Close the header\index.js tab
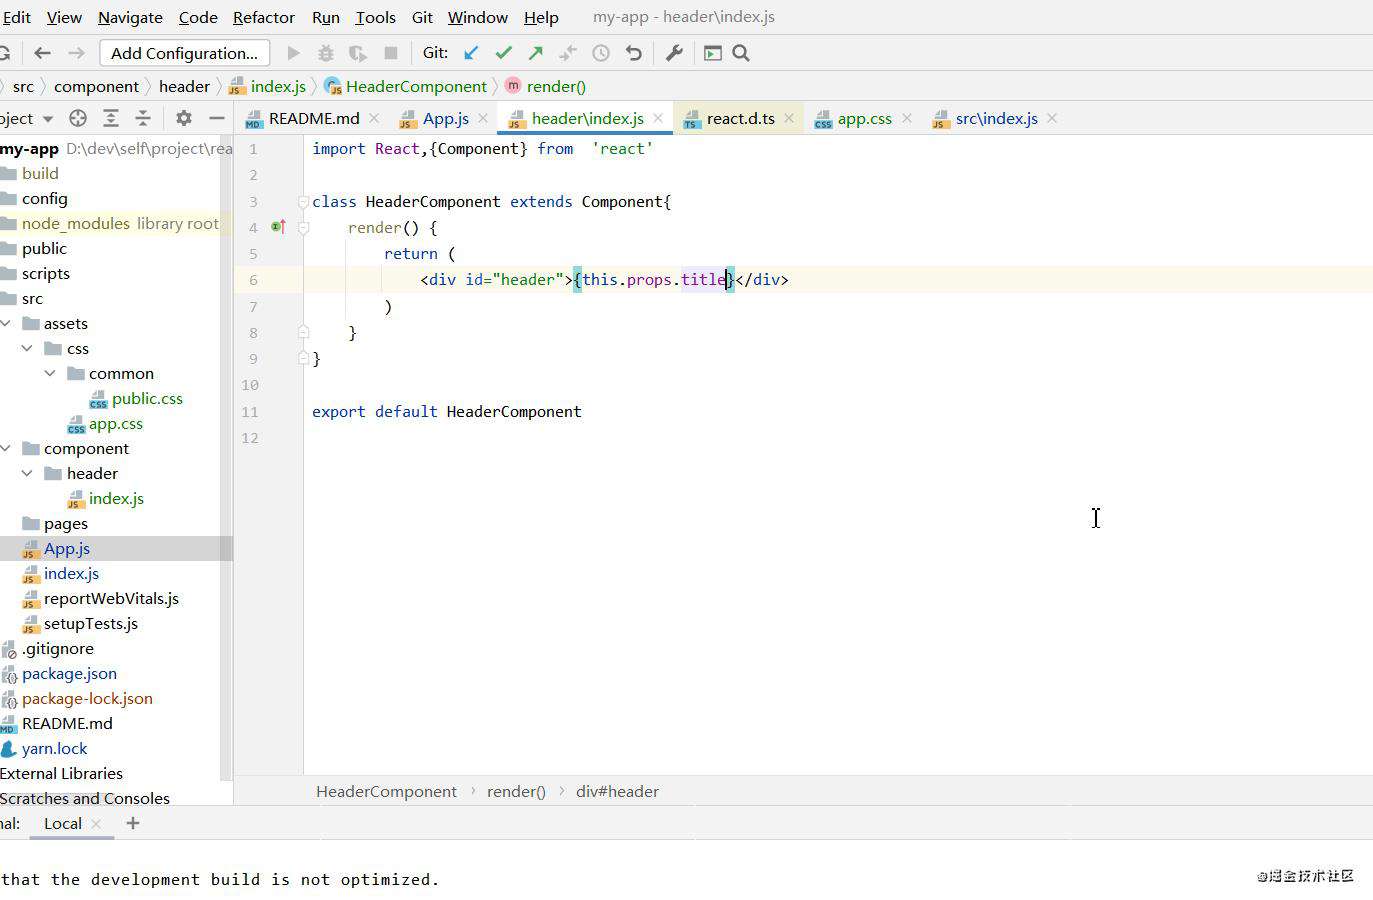The height and width of the screenshot is (900, 1373). (x=658, y=118)
